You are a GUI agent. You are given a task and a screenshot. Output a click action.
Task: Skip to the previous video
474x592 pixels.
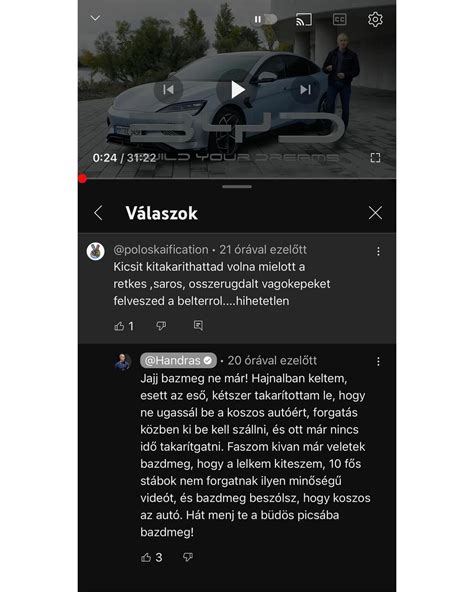tap(168, 89)
